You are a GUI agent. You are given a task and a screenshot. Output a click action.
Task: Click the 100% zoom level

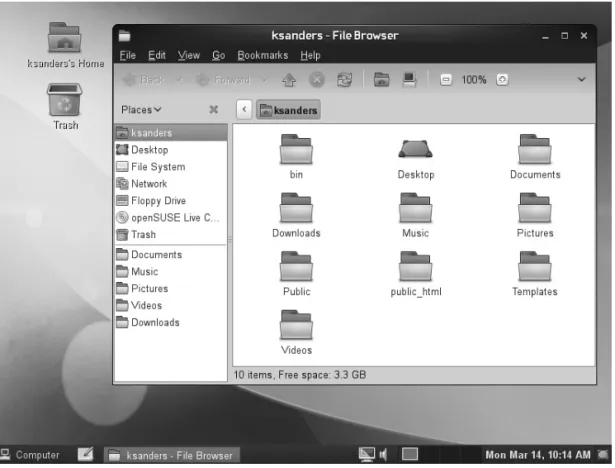pyautogui.click(x=474, y=80)
